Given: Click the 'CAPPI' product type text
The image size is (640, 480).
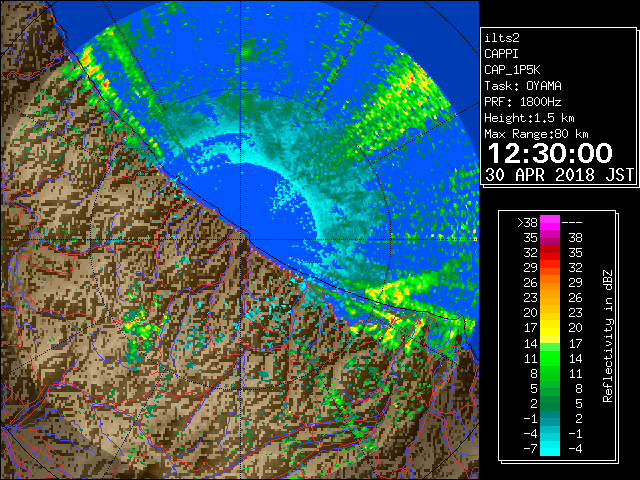Looking at the screenshot, I should pyautogui.click(x=501, y=54).
